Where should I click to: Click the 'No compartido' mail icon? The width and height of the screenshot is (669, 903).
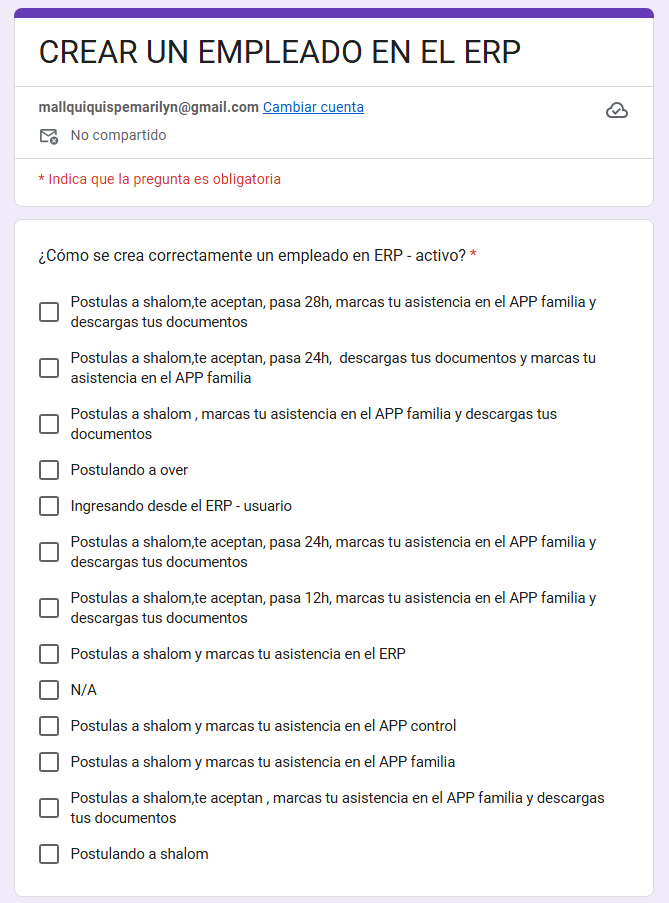coord(48,136)
